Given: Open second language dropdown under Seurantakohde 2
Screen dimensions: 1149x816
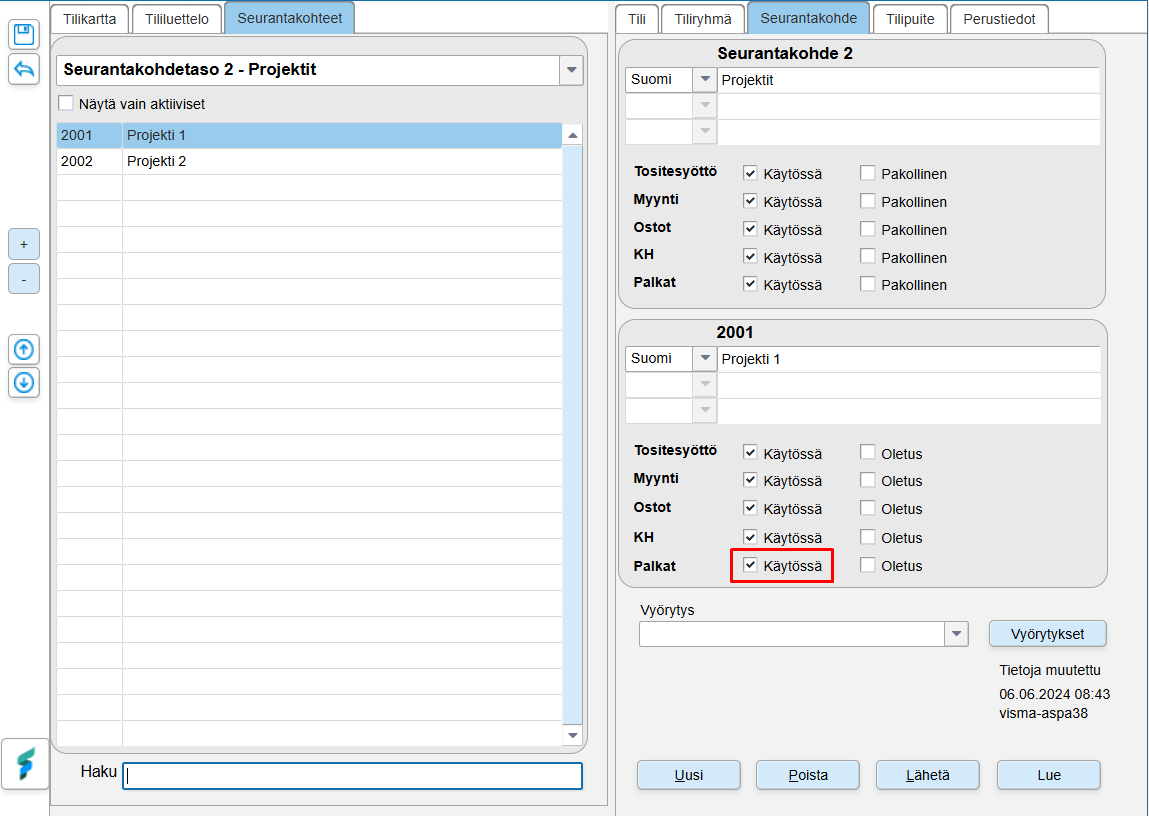Looking at the screenshot, I should click(x=705, y=105).
